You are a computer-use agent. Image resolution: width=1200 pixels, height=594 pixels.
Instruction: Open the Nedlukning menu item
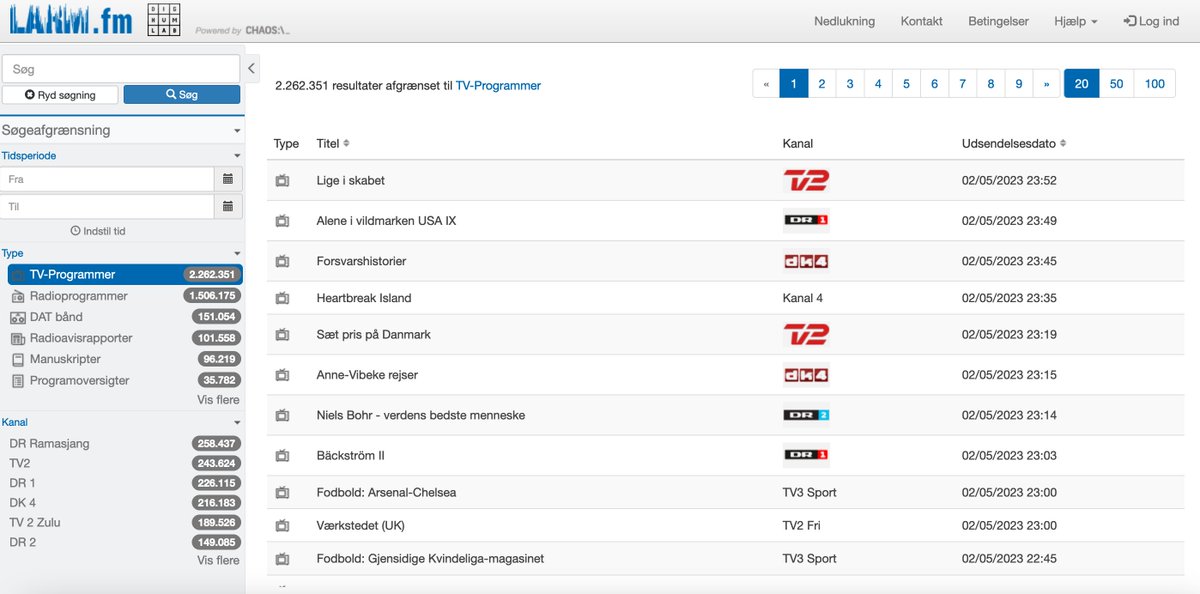coord(844,21)
